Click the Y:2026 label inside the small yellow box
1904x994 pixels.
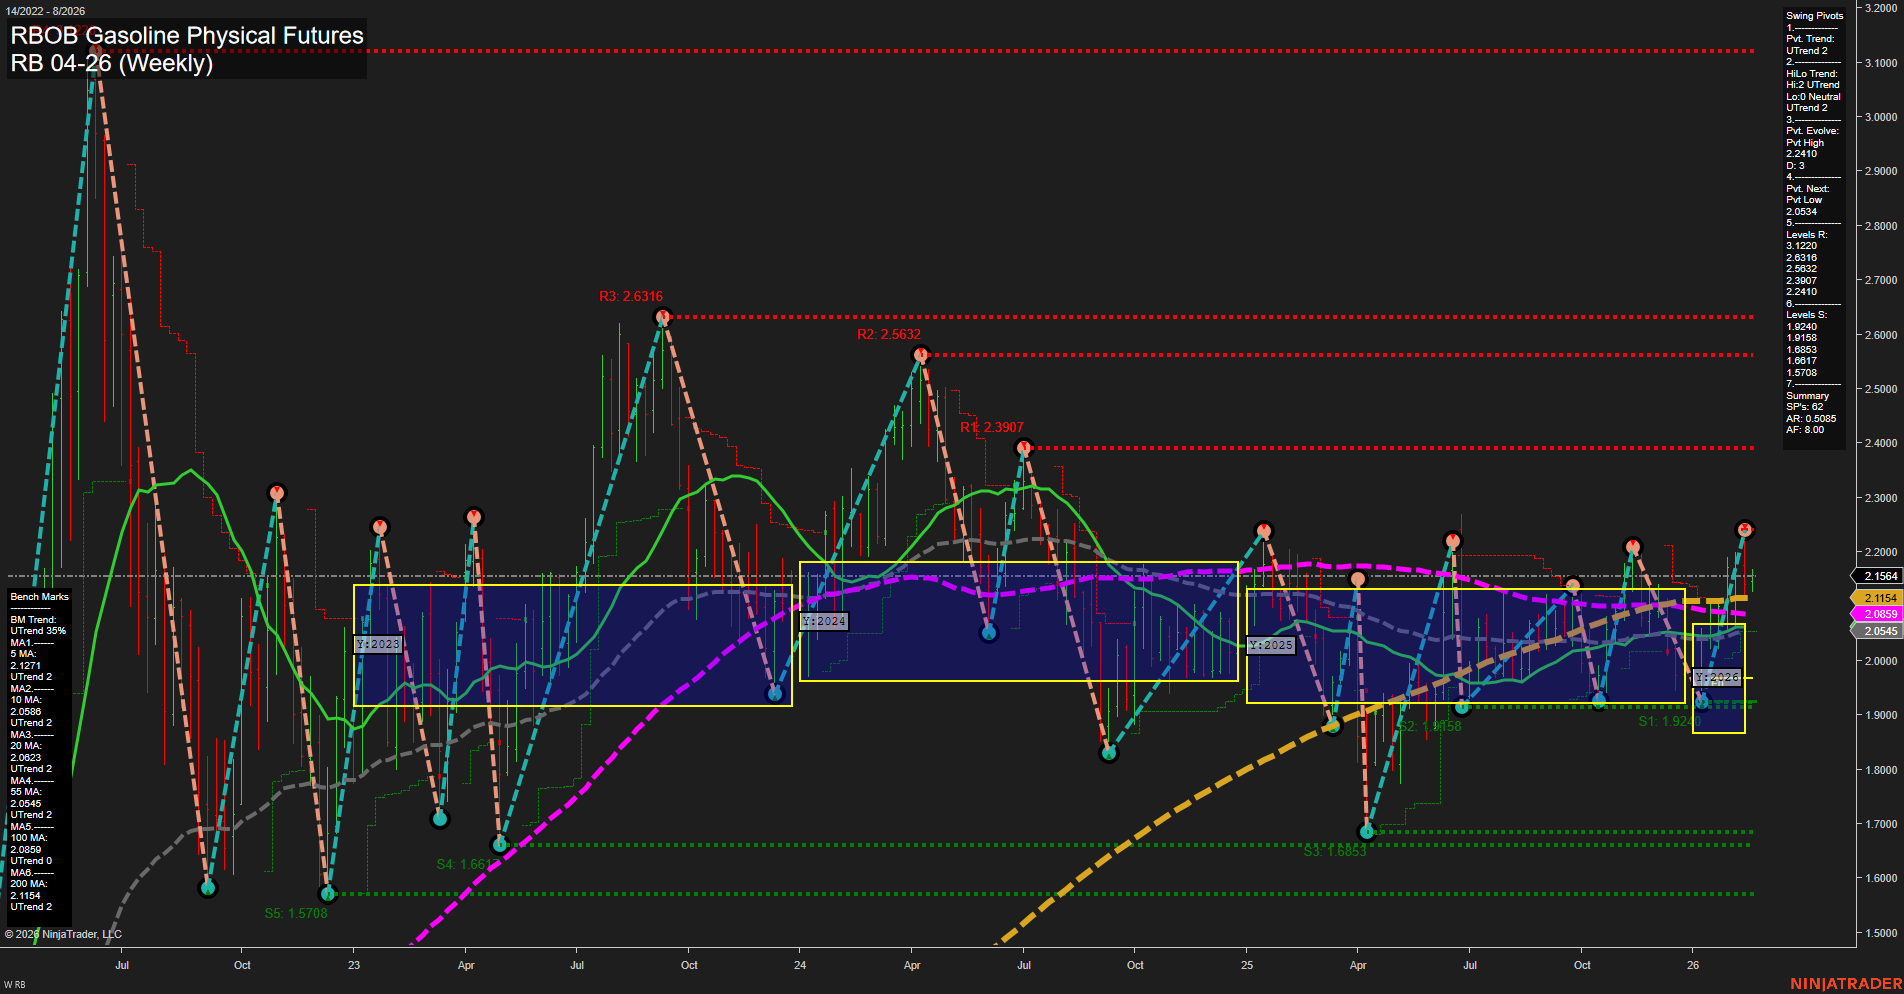pos(1716,677)
